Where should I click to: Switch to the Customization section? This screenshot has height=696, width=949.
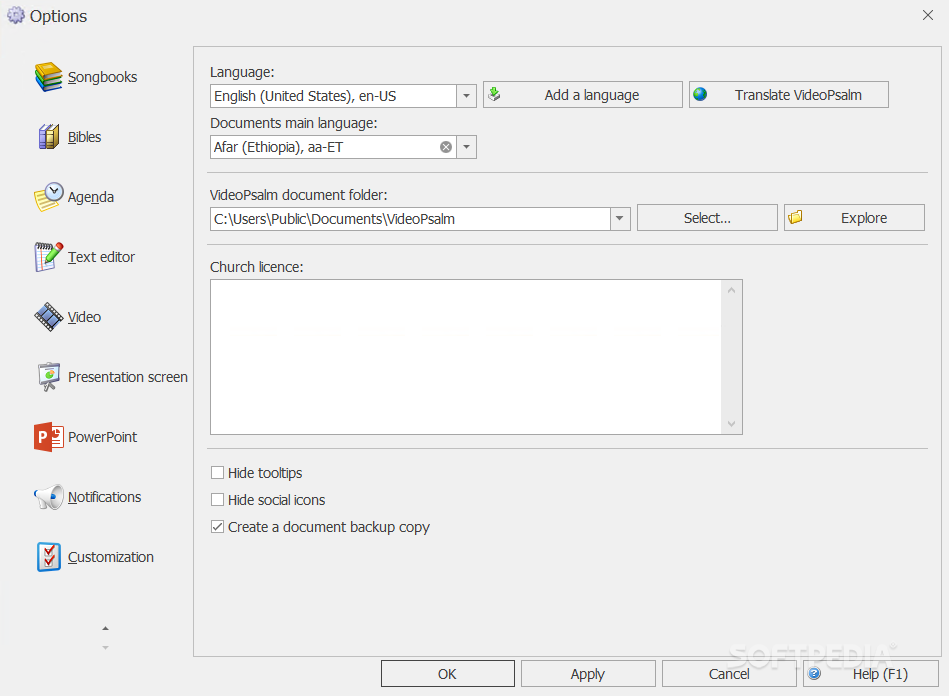click(111, 557)
